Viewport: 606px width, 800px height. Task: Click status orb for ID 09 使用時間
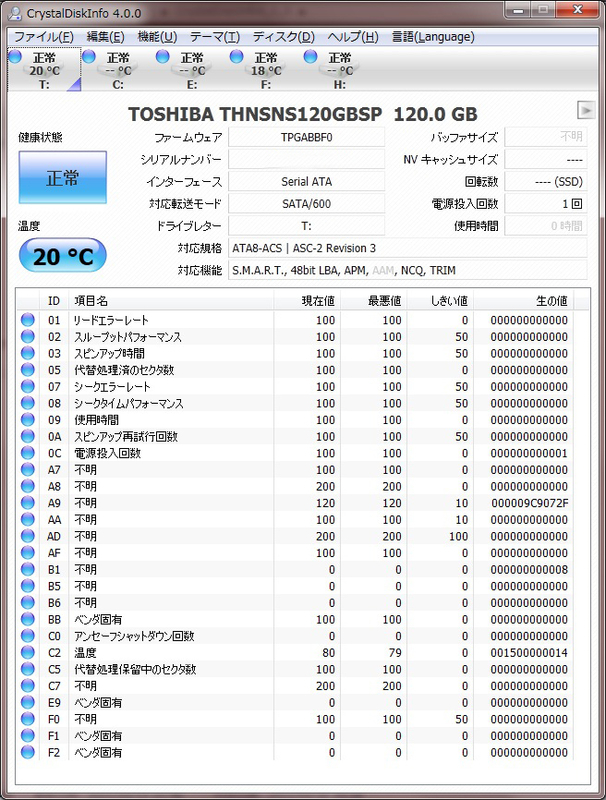pyautogui.click(x=28, y=420)
